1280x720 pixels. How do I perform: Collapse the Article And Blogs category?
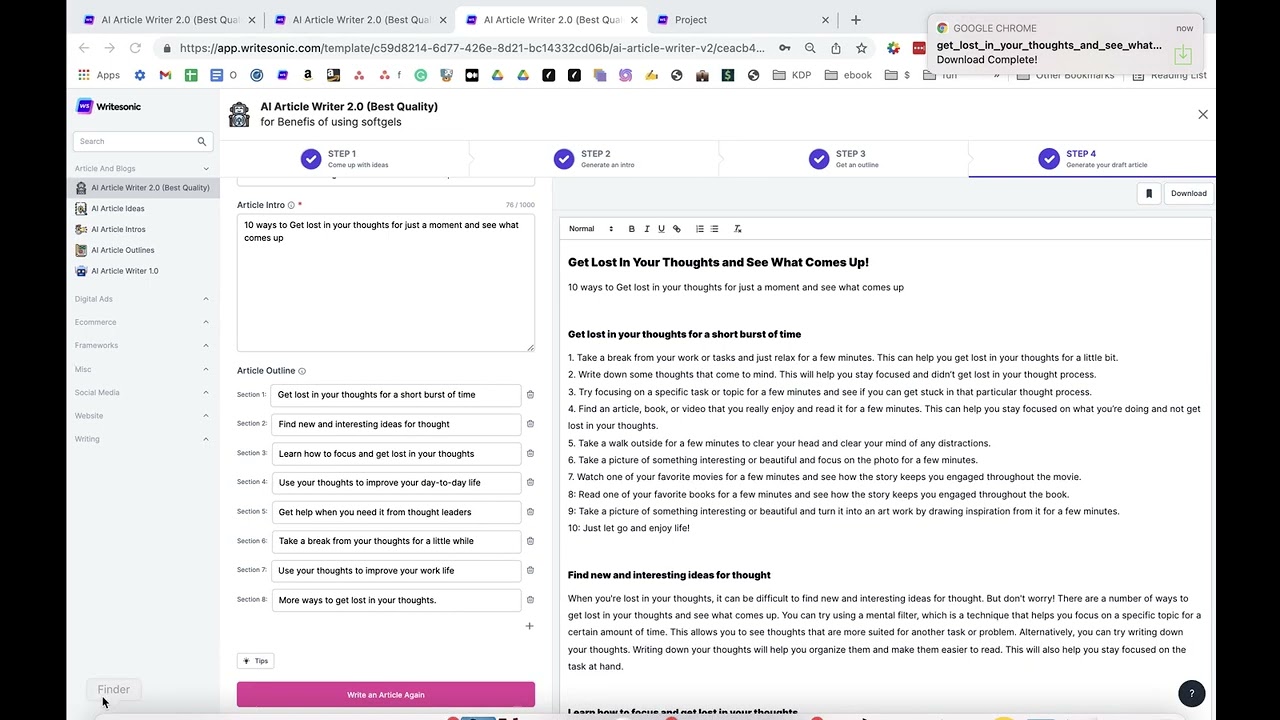[142, 168]
